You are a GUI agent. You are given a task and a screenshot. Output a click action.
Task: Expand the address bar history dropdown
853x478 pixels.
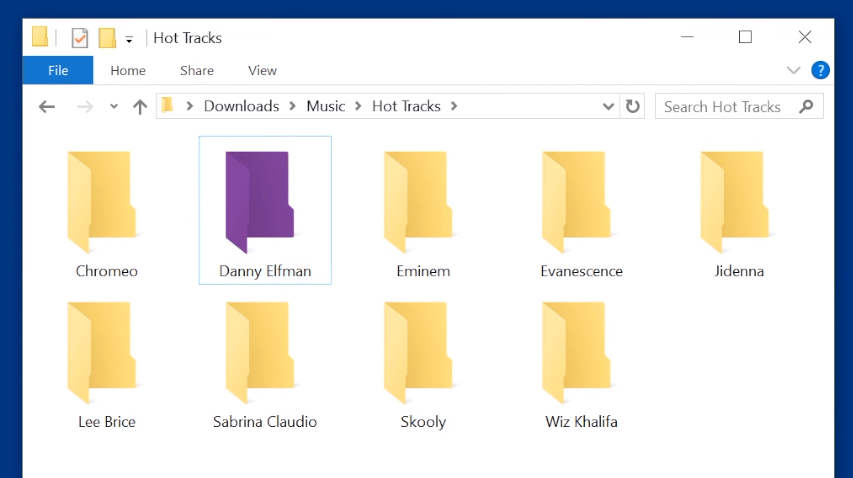click(608, 107)
